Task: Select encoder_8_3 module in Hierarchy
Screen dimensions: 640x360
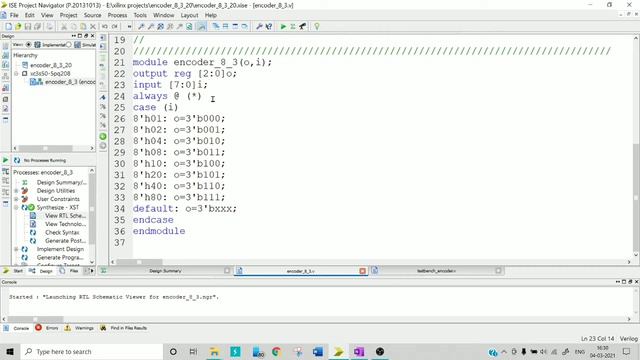Action: click(70, 82)
